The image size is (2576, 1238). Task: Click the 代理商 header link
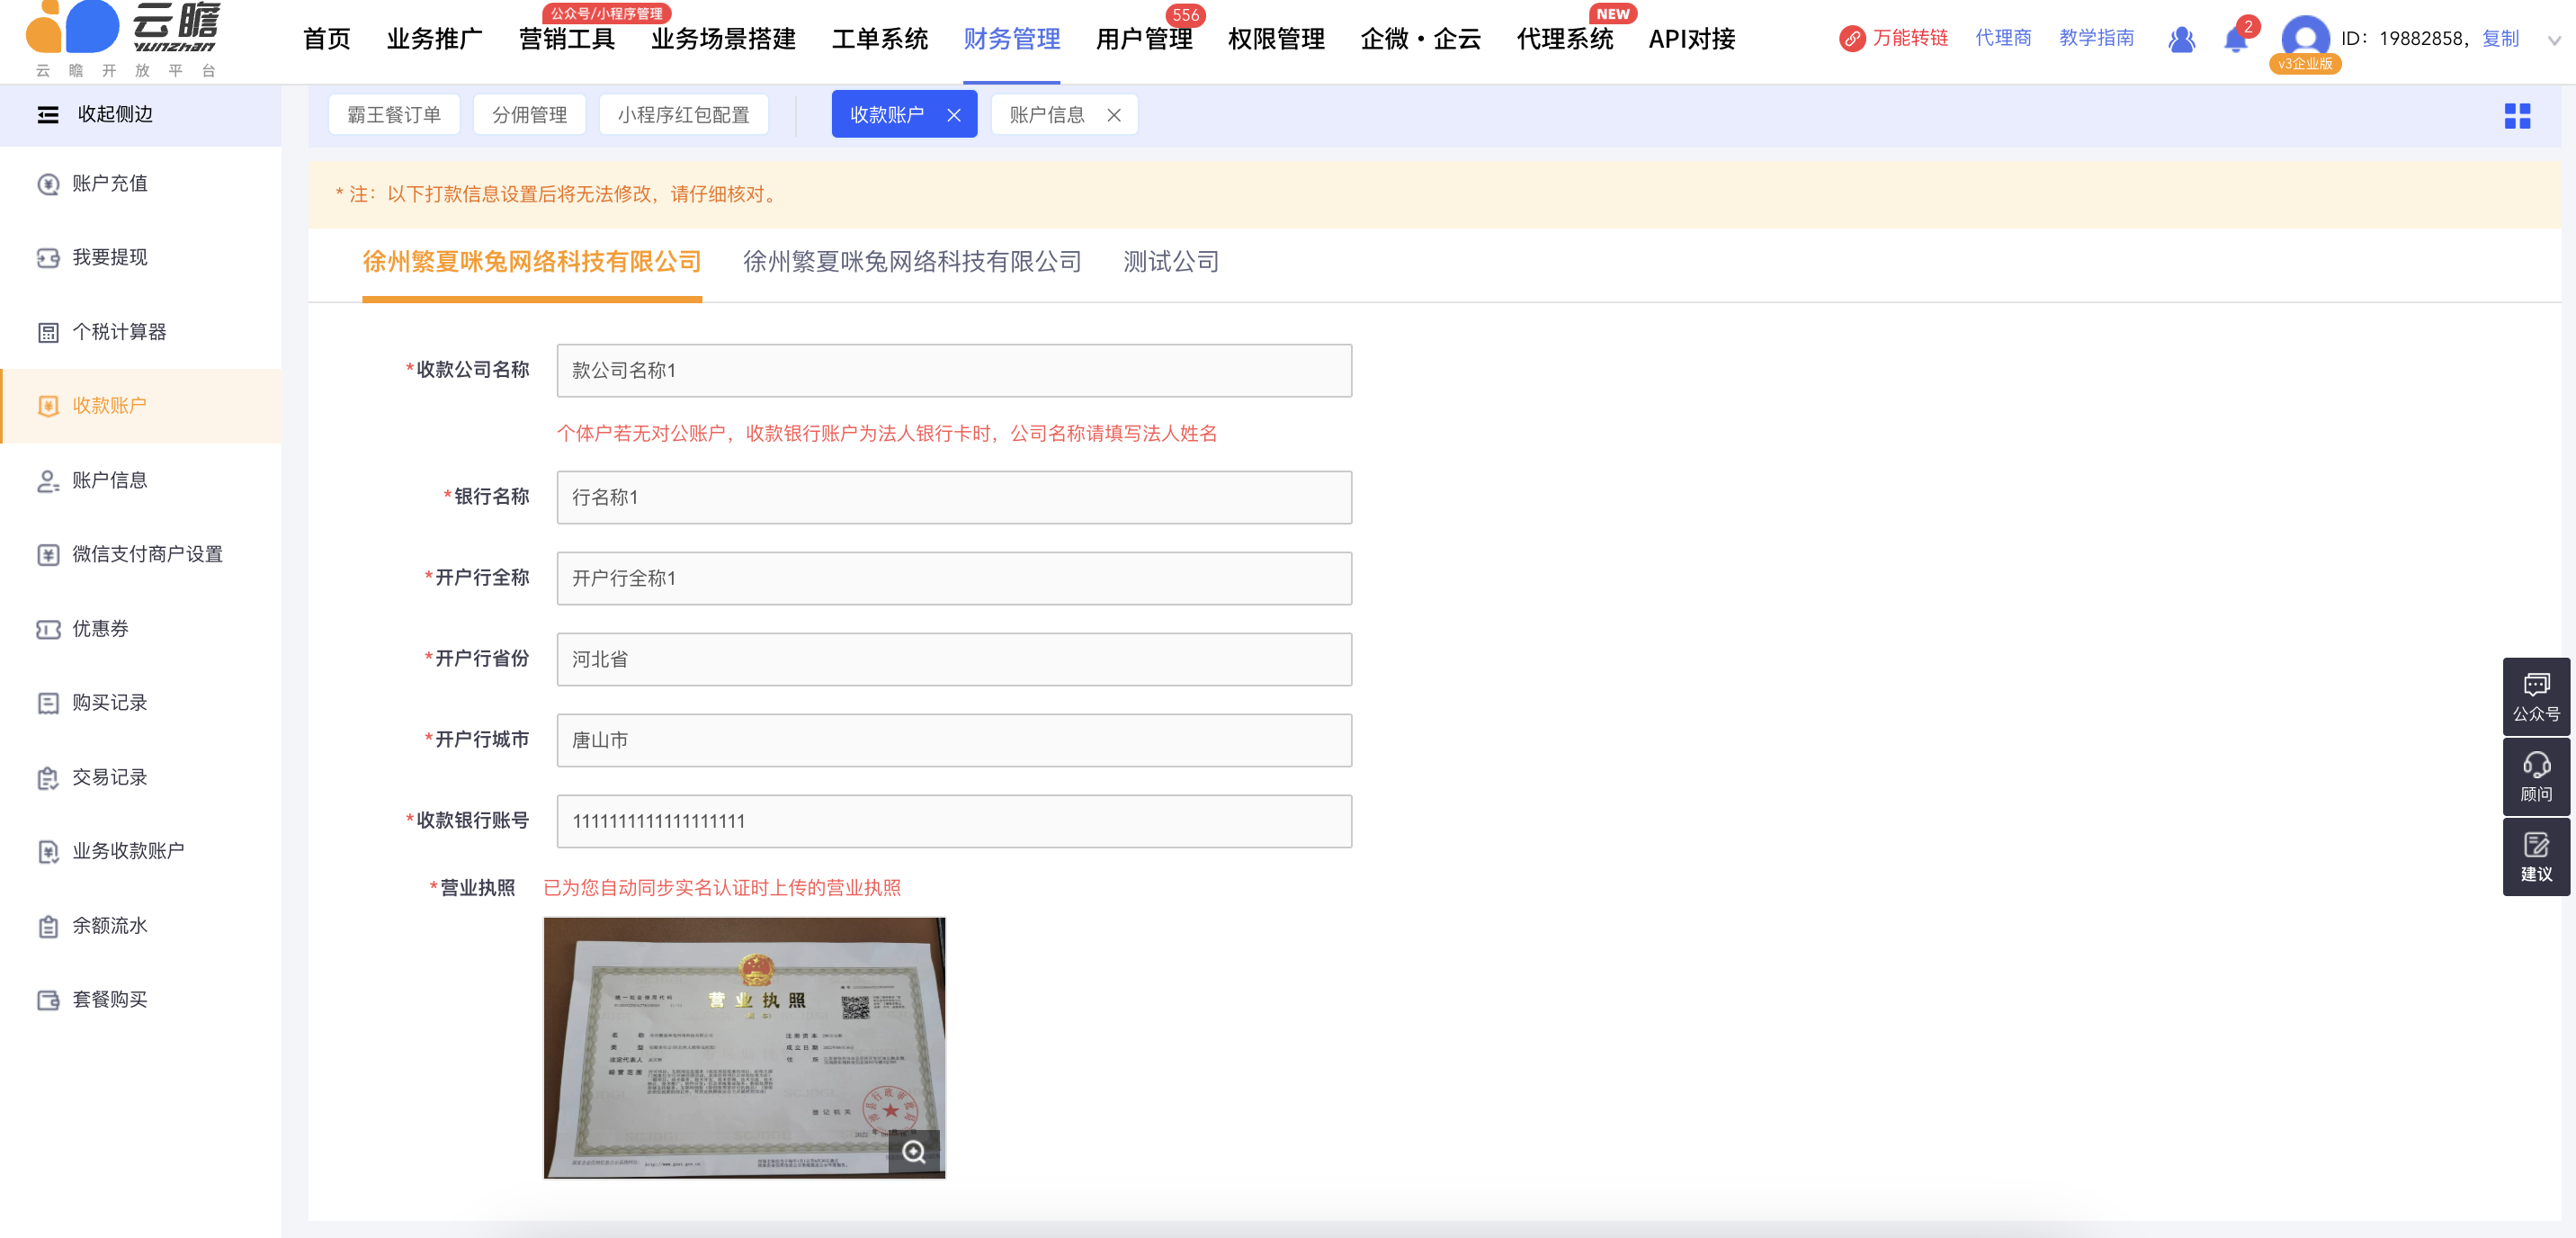(x=2002, y=38)
